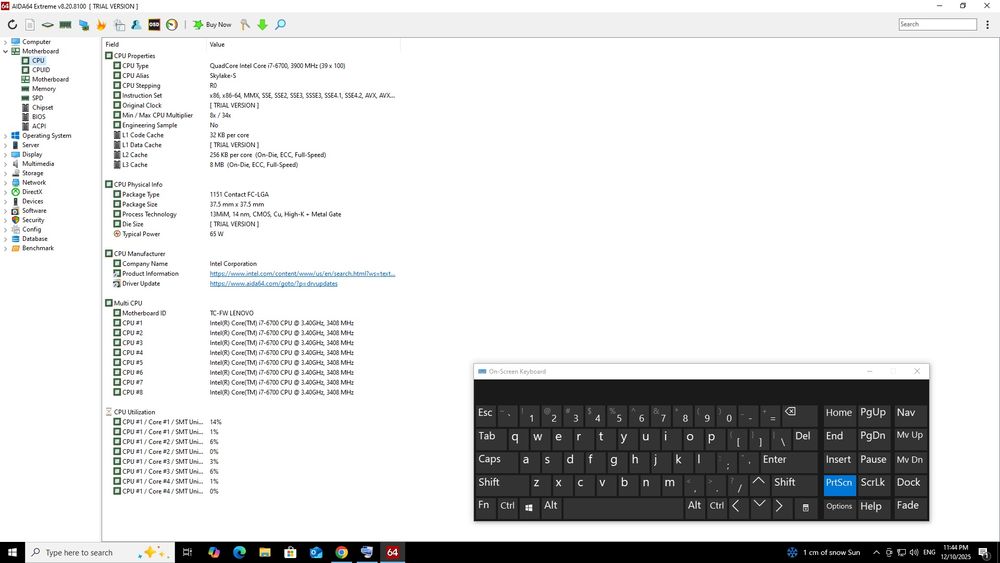Select Memory under Motherboard tree
1000x563 pixels.
43,89
